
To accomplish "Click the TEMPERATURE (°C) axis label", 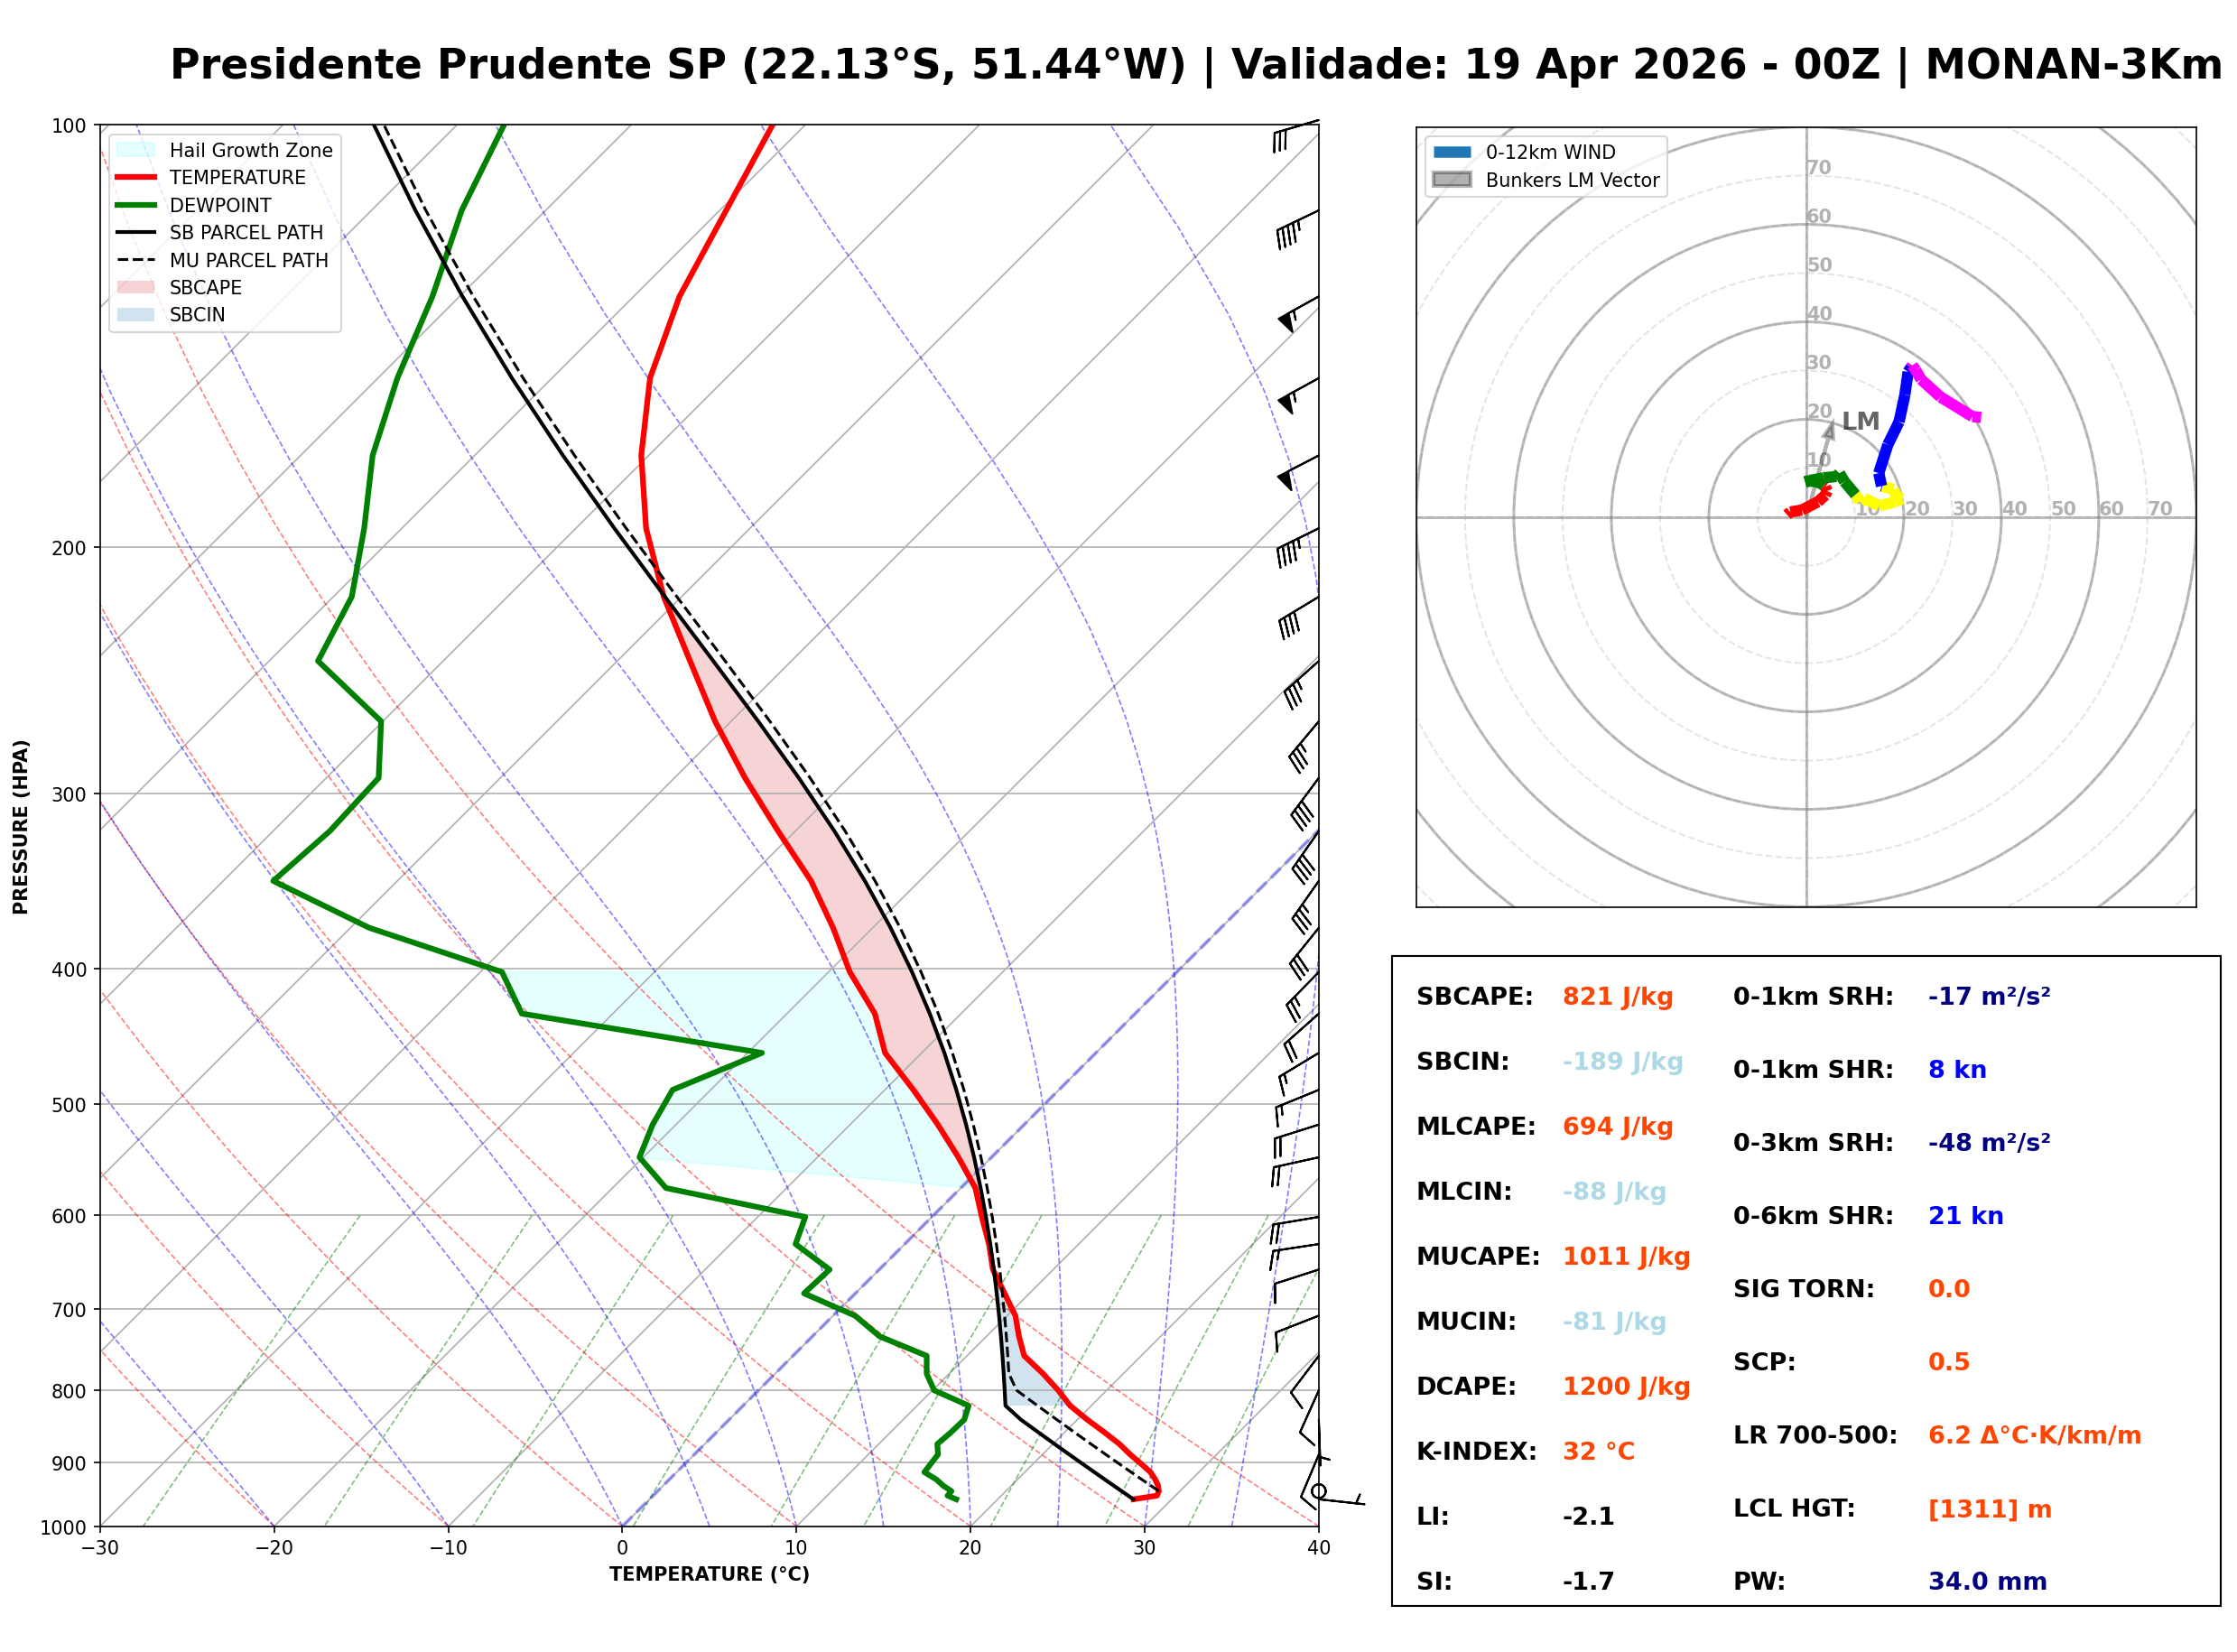I will pos(710,1577).
